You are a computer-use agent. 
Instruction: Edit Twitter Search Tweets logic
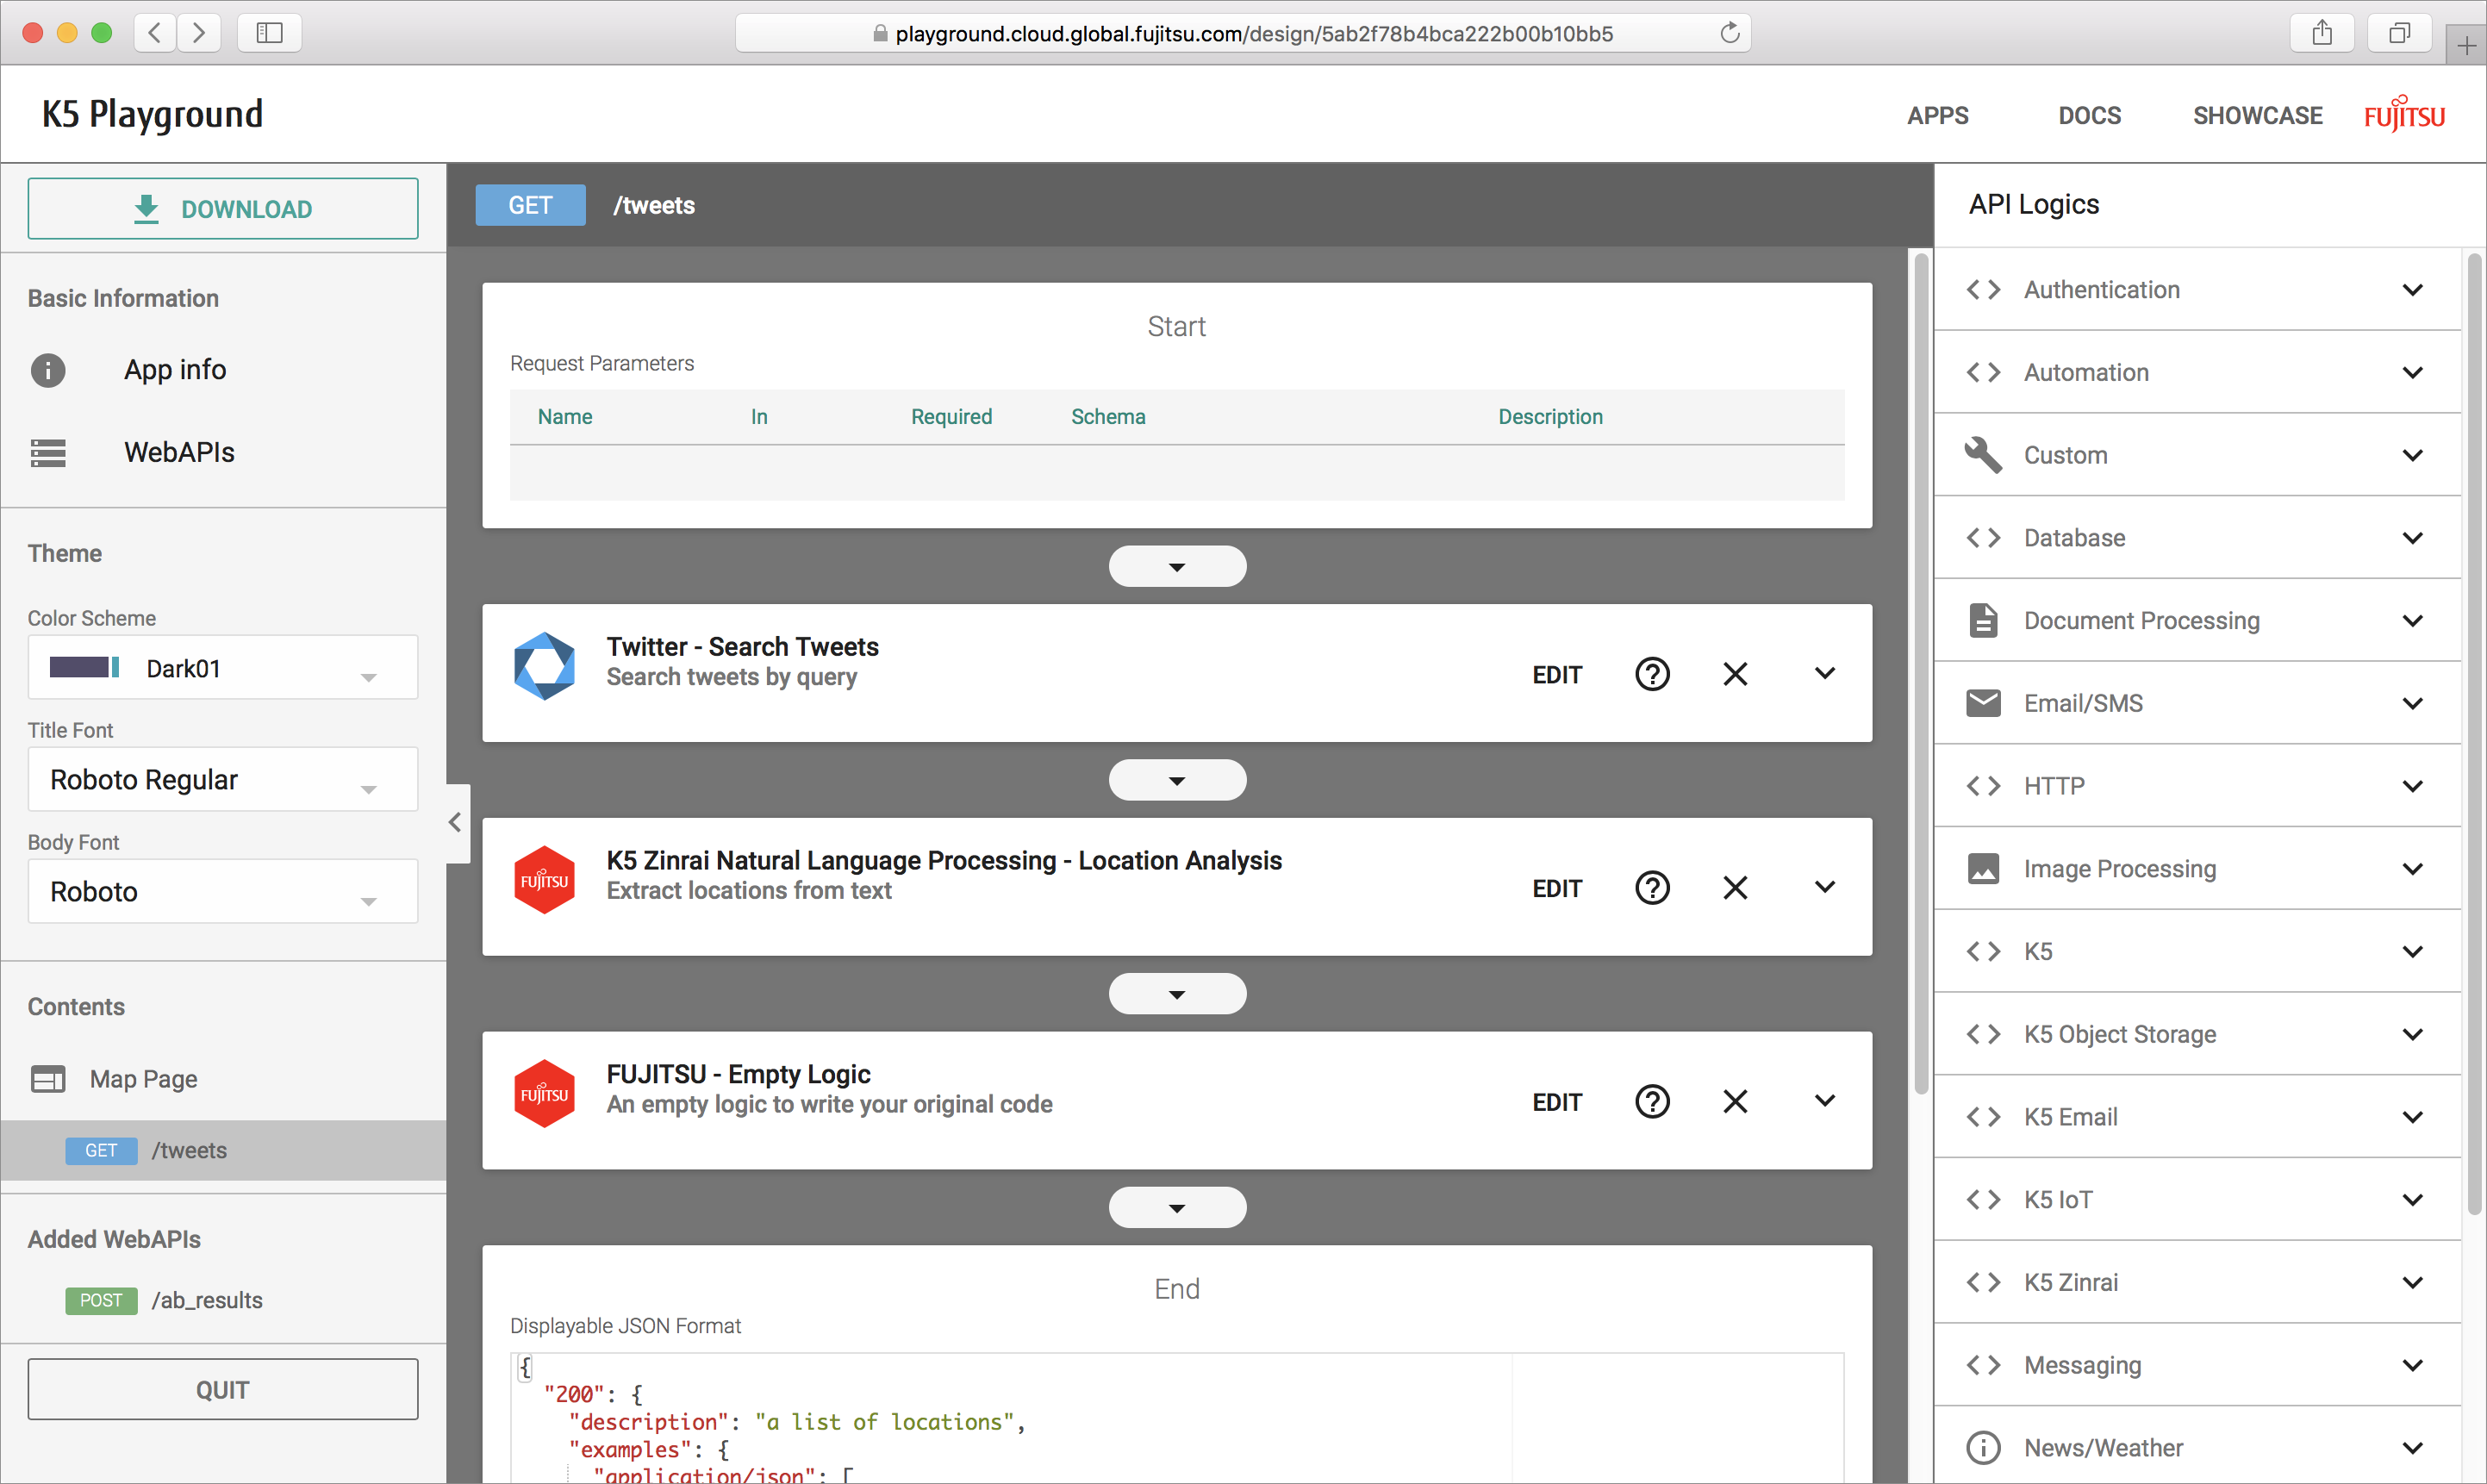pyautogui.click(x=1557, y=675)
